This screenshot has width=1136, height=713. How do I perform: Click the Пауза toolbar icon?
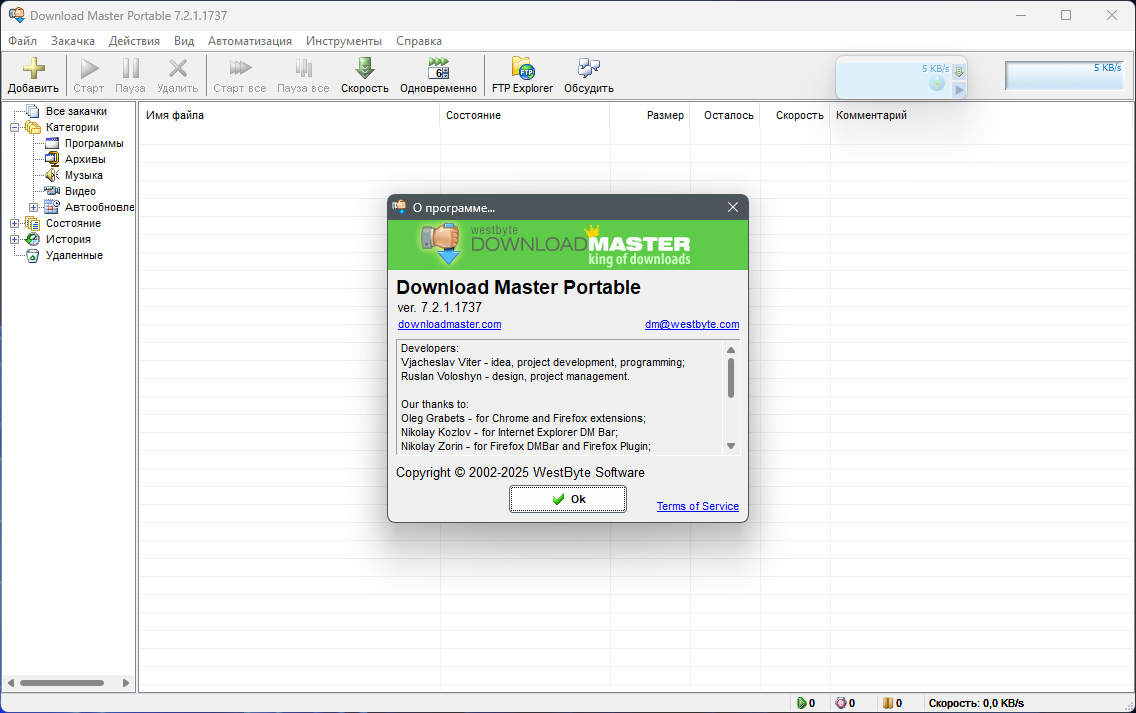pyautogui.click(x=130, y=69)
